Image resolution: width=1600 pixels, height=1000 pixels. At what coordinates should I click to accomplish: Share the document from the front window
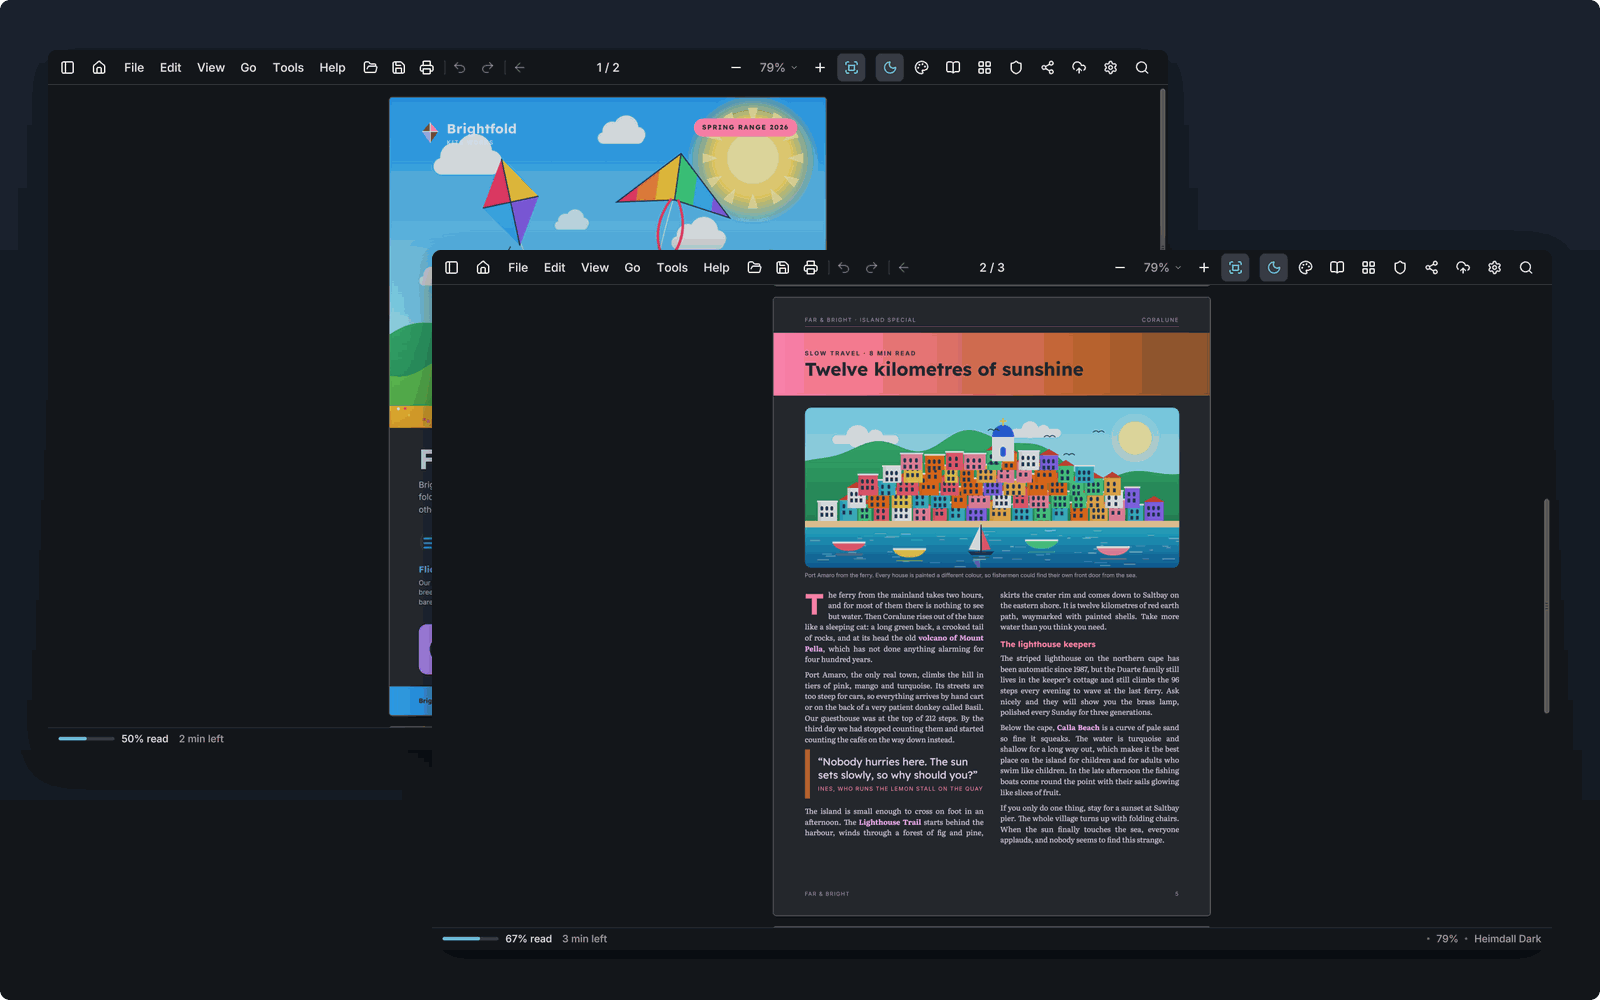tap(1432, 268)
